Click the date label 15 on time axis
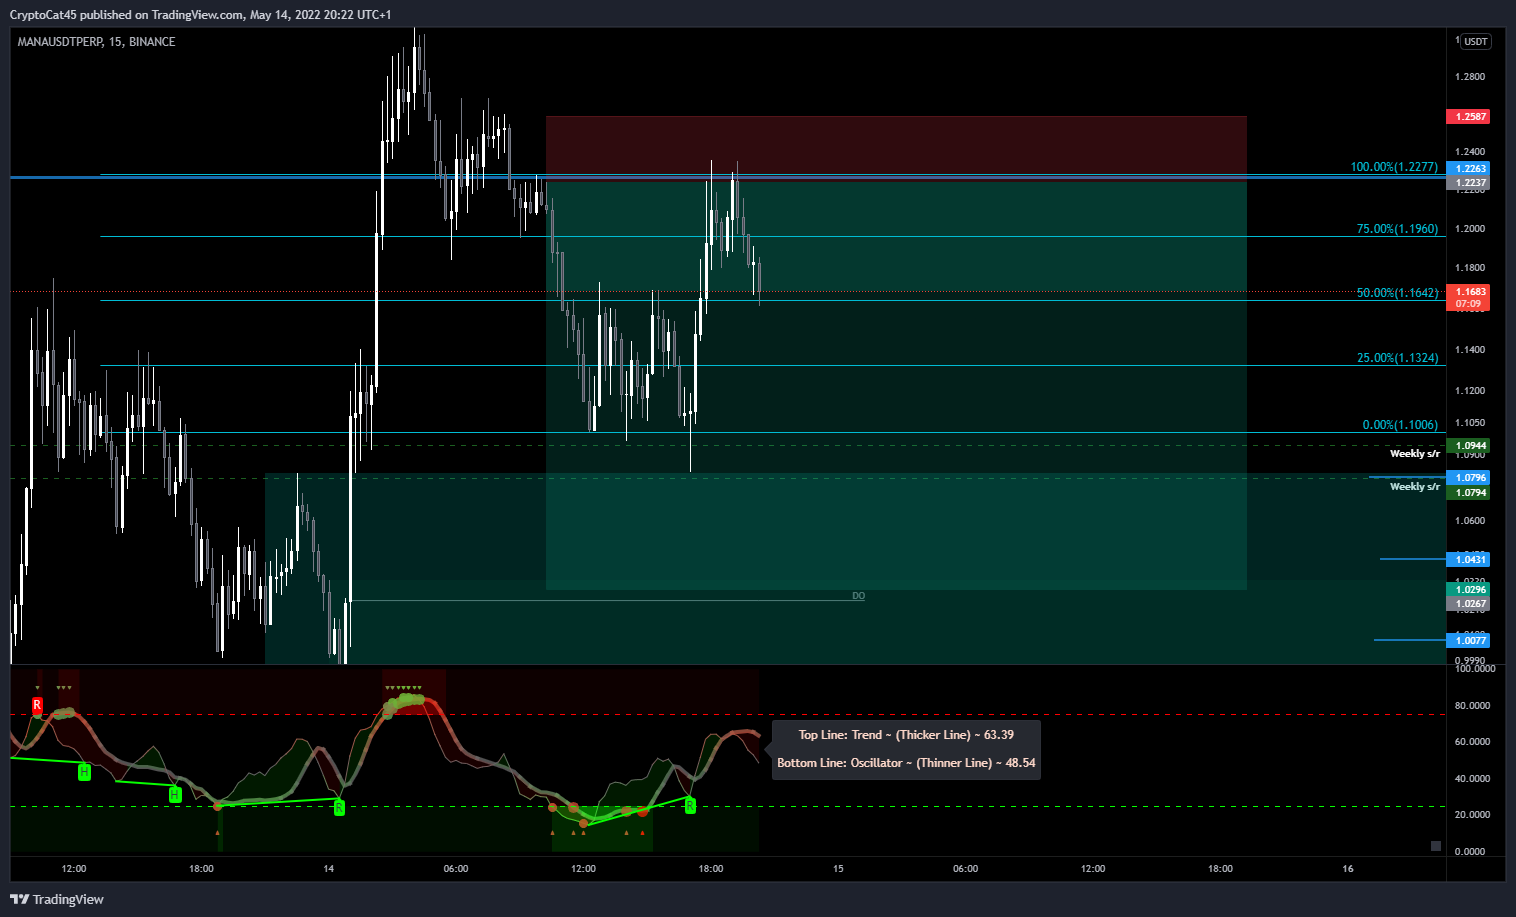This screenshot has width=1516, height=917. pyautogui.click(x=838, y=869)
